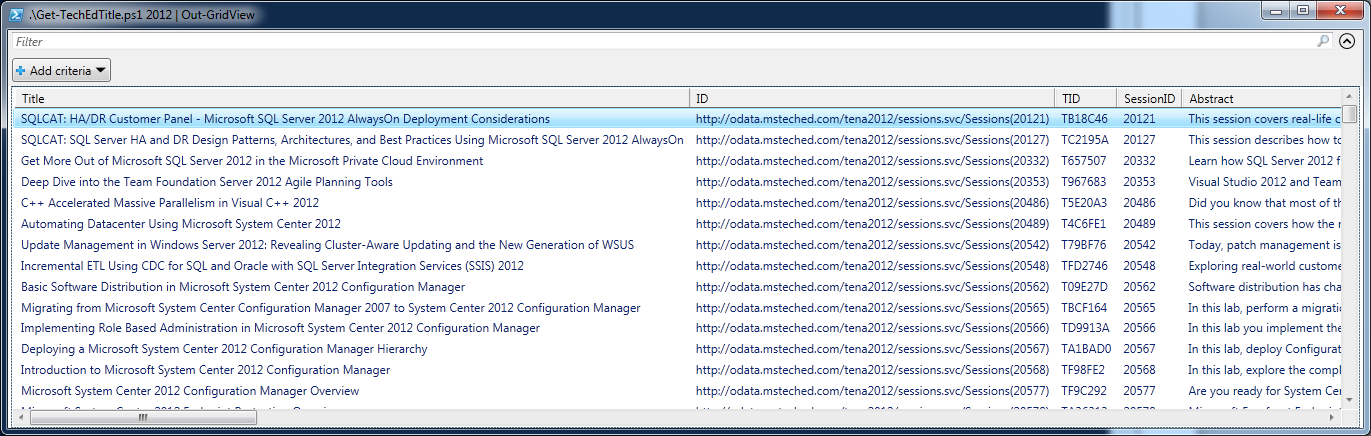This screenshot has width=1371, height=436.
Task: Select row with session ID 20562
Action: 1139,287
